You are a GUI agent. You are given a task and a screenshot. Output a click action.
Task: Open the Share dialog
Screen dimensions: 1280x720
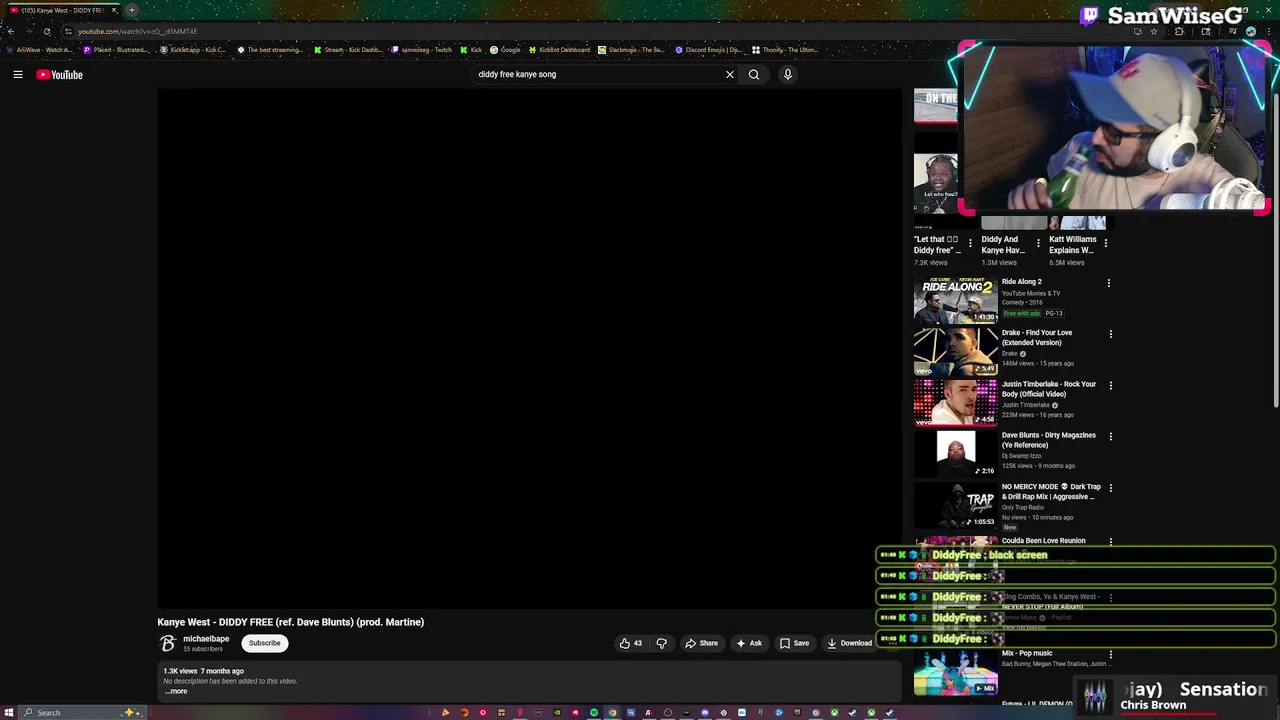[x=701, y=643]
